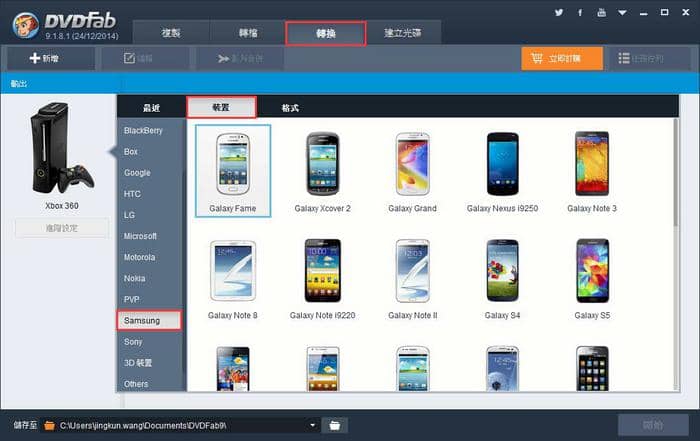Screen dimensions: 700x441
Task: Choose the Galaxy S5 device profile
Action: point(592,279)
